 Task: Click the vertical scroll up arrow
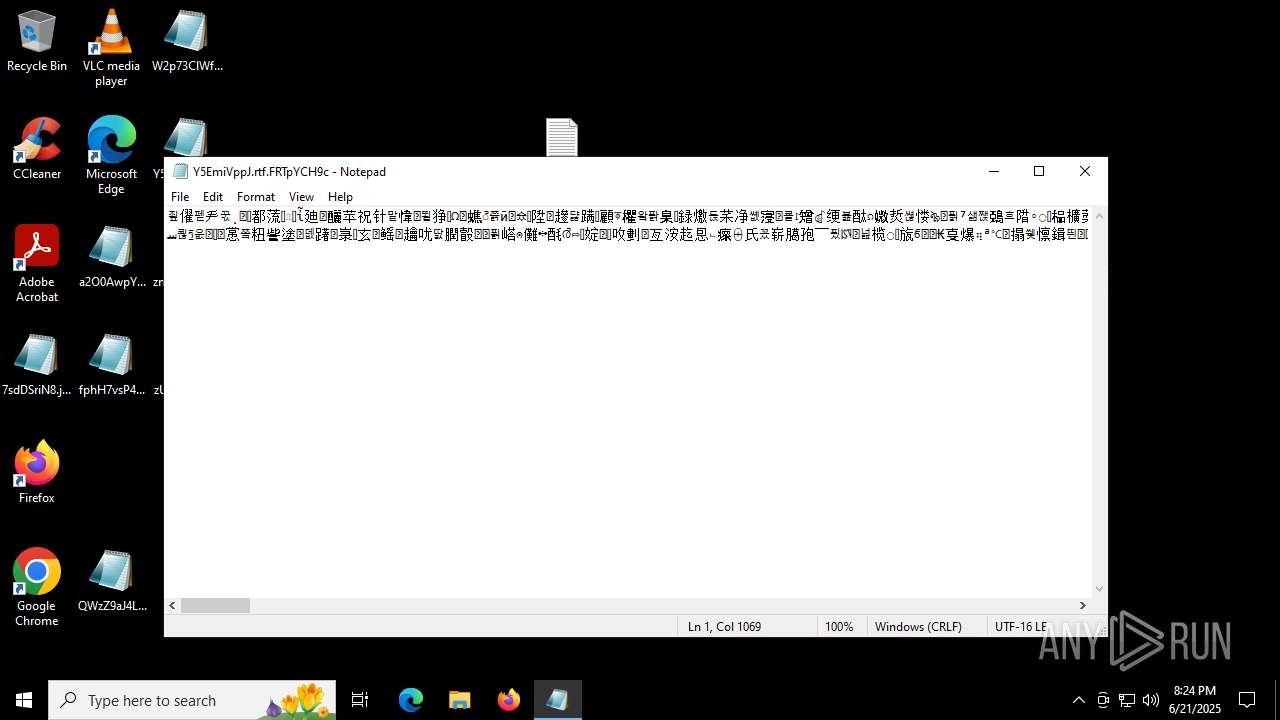tap(1099, 216)
